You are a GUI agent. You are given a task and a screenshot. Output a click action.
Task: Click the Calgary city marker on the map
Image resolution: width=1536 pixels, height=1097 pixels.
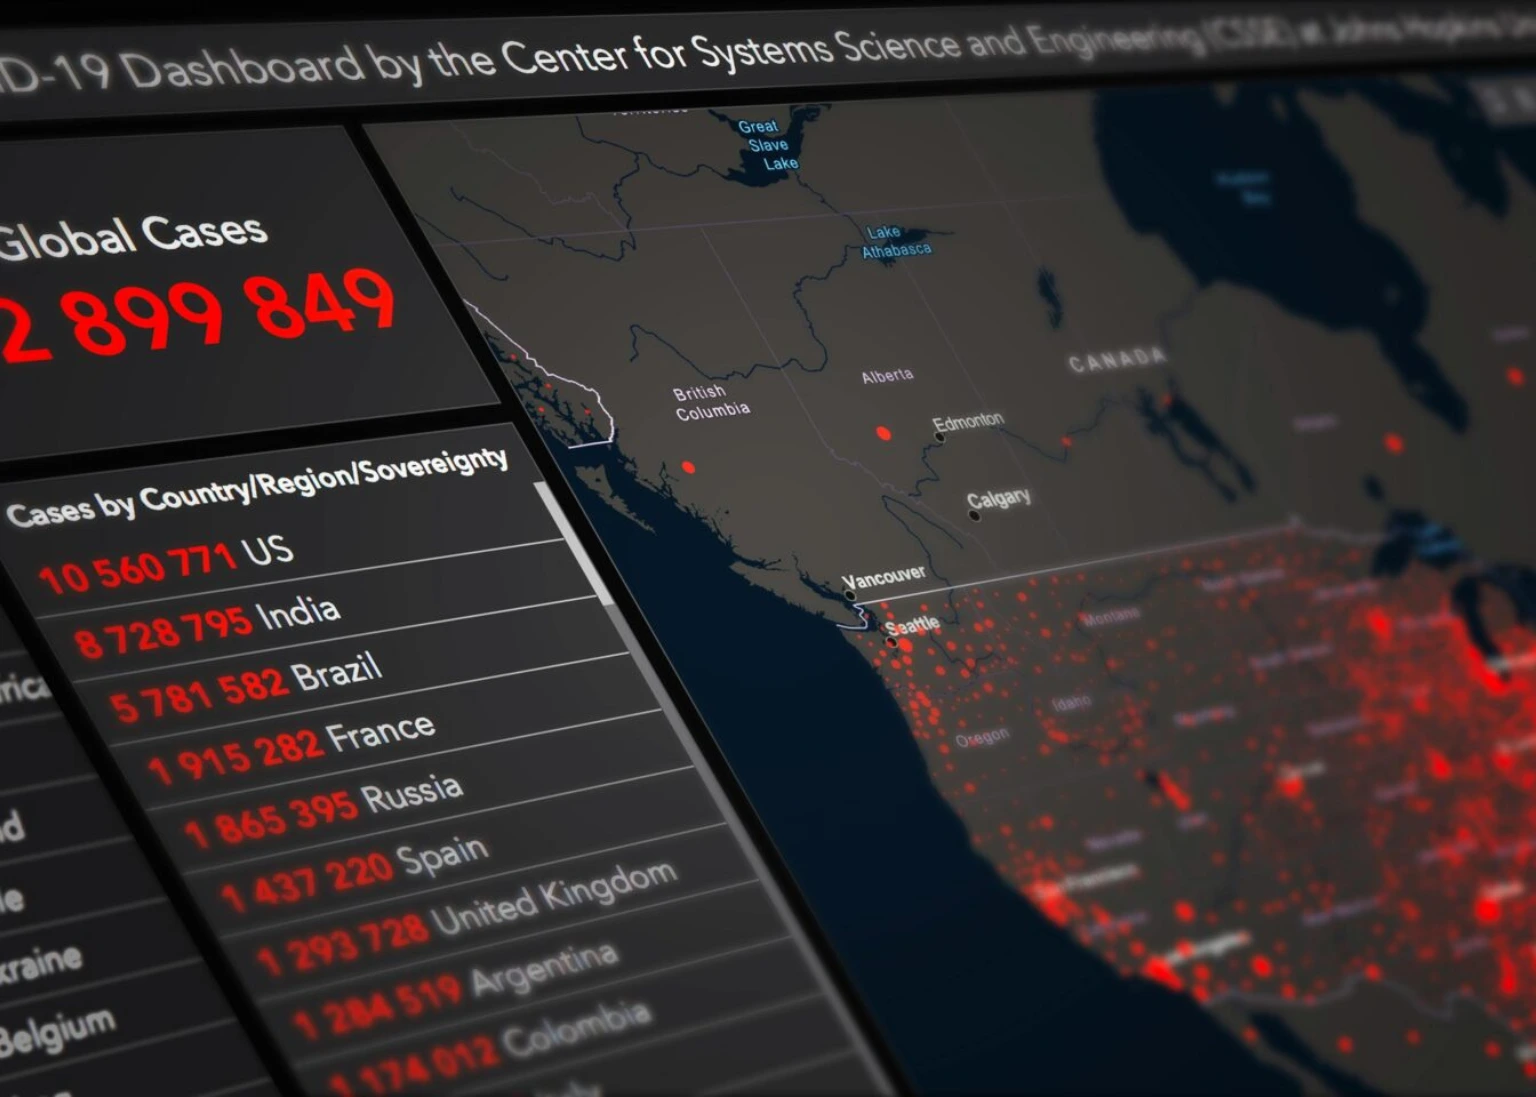coord(975,516)
